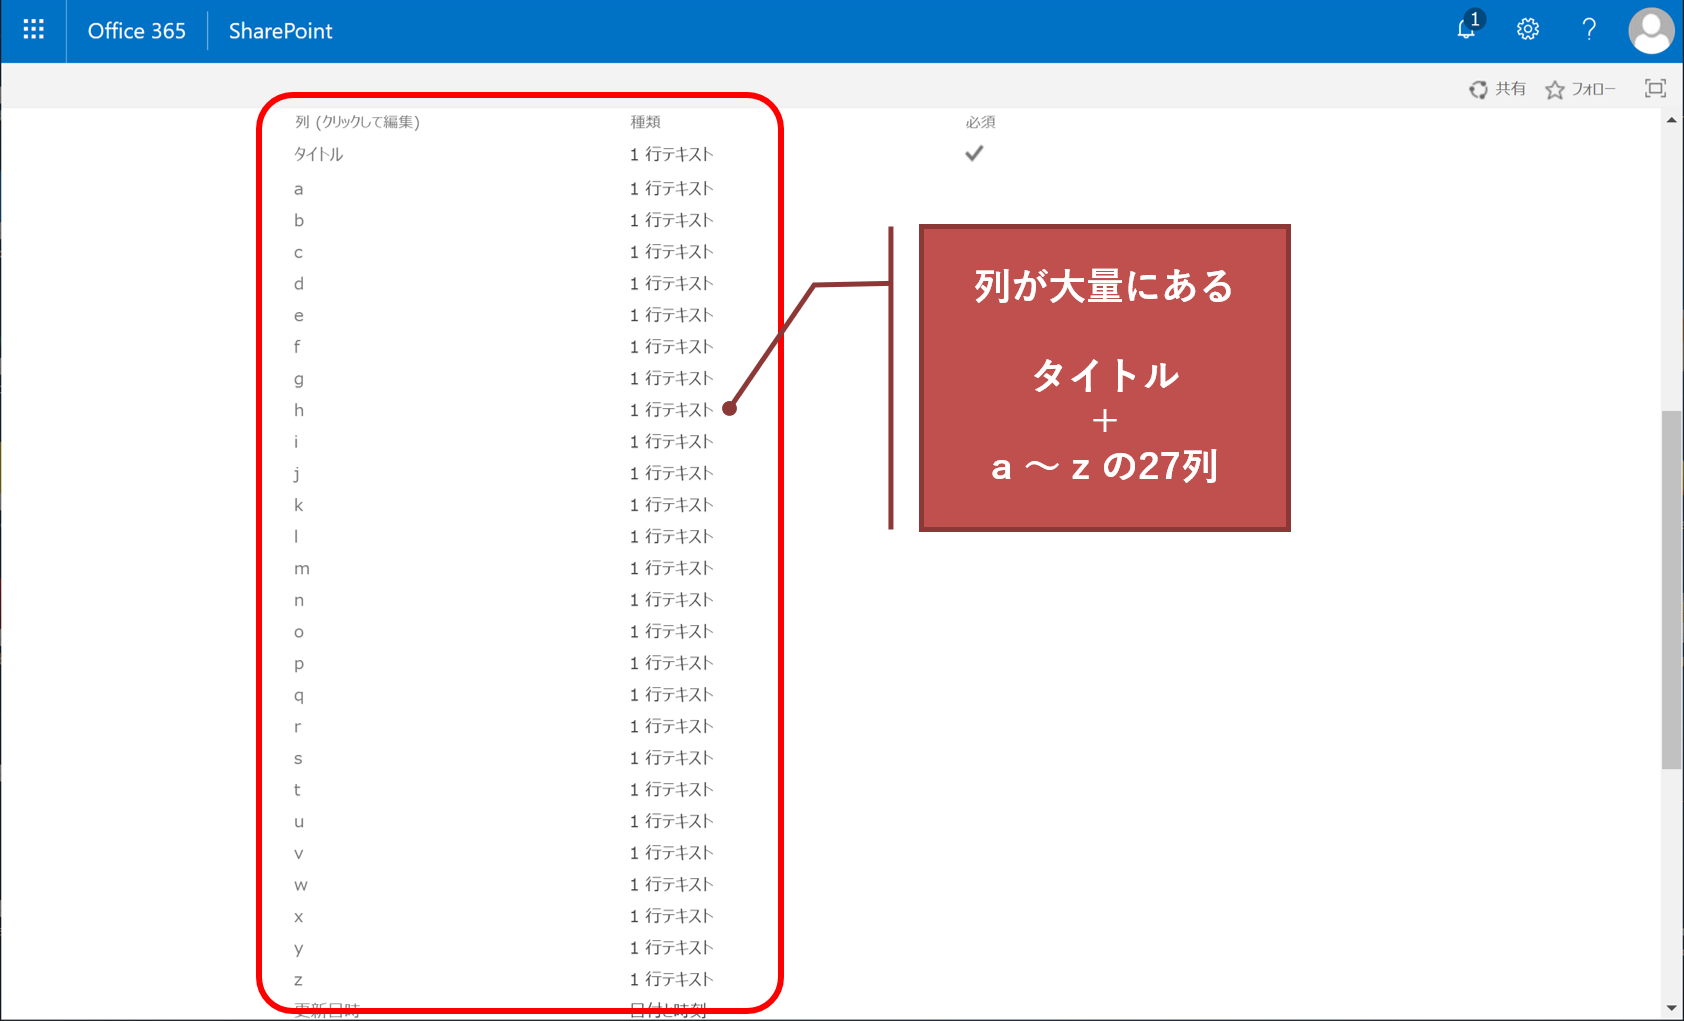Open the Help menu
This screenshot has height=1021, width=1684.
1589,30
